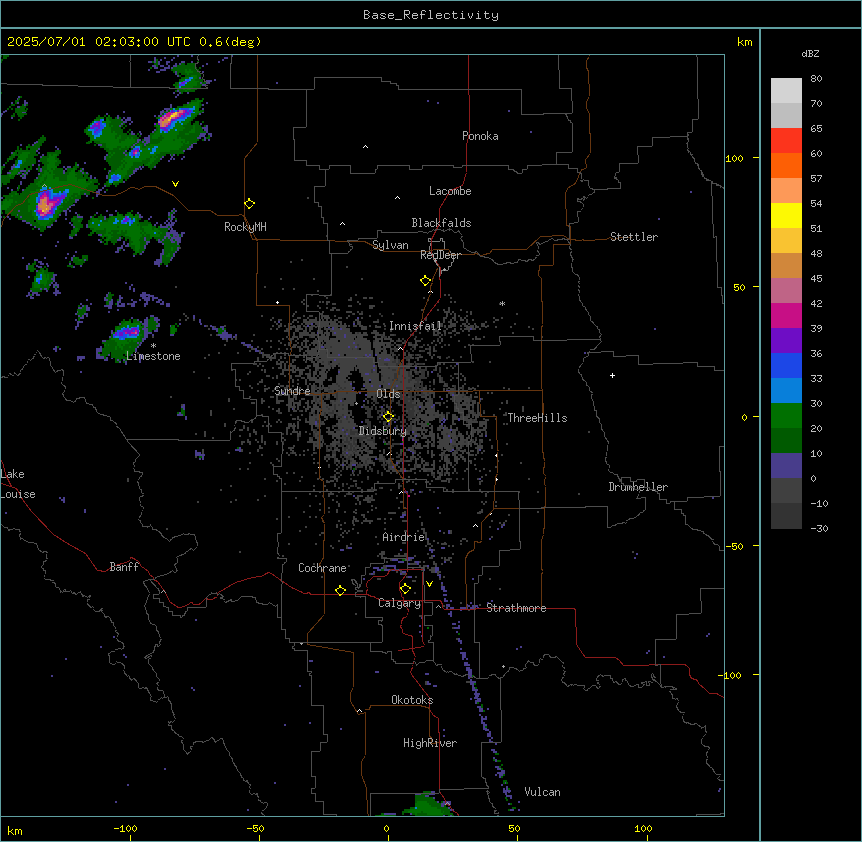Click the Blackfalds label on the map
This screenshot has width=862, height=842.
(441, 223)
